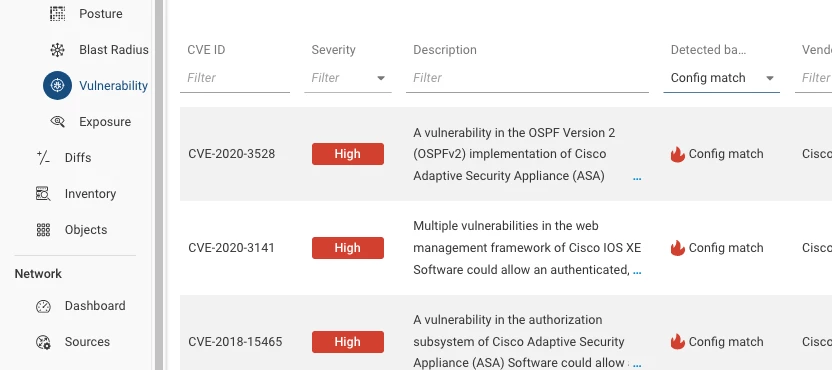Click the flame icon for CVE-2018-15465
832x370 pixels.
(x=678, y=342)
